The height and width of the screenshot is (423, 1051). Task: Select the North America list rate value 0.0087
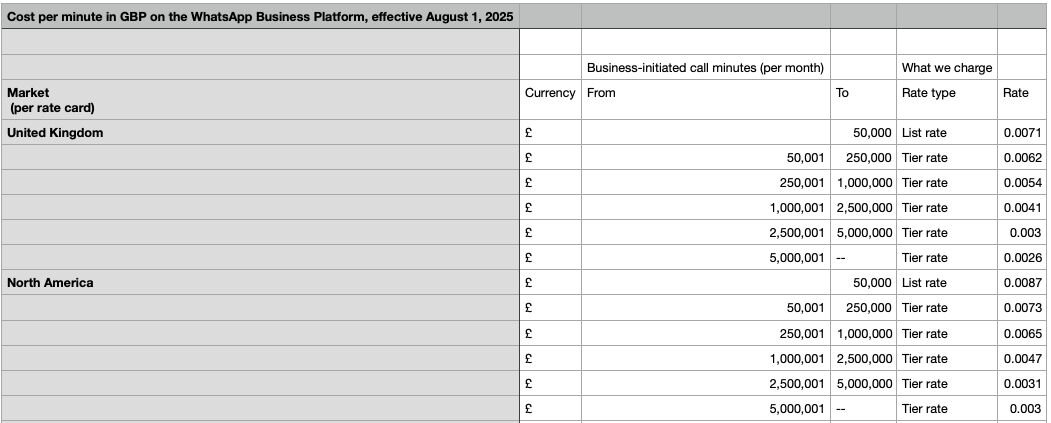point(1022,283)
